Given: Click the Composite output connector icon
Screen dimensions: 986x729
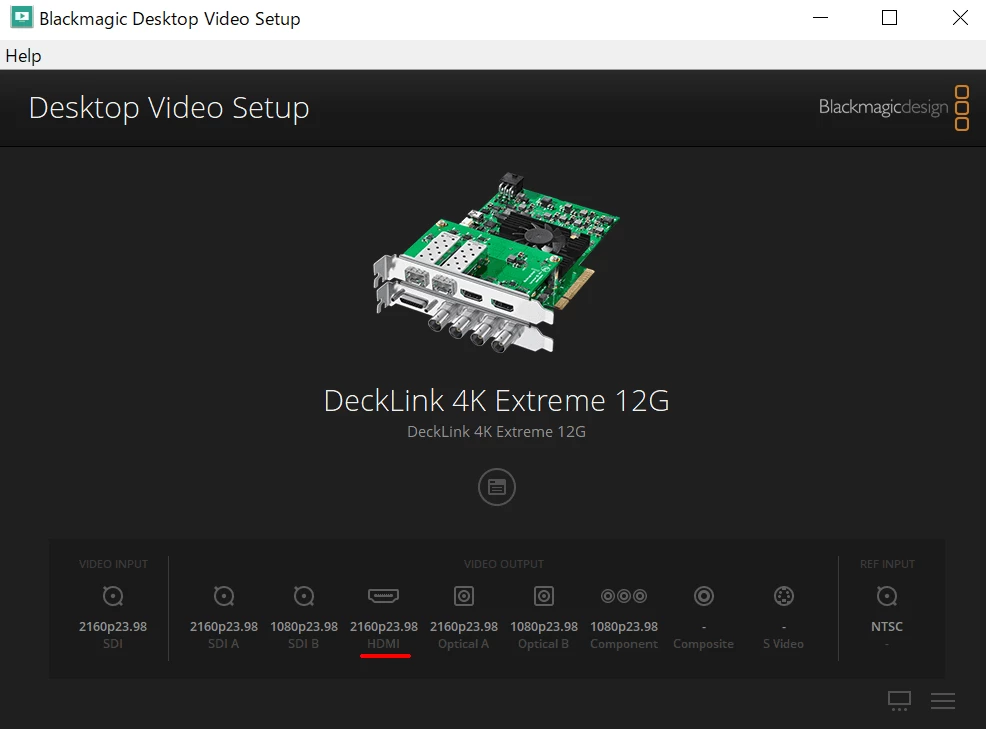Looking at the screenshot, I should (x=704, y=596).
